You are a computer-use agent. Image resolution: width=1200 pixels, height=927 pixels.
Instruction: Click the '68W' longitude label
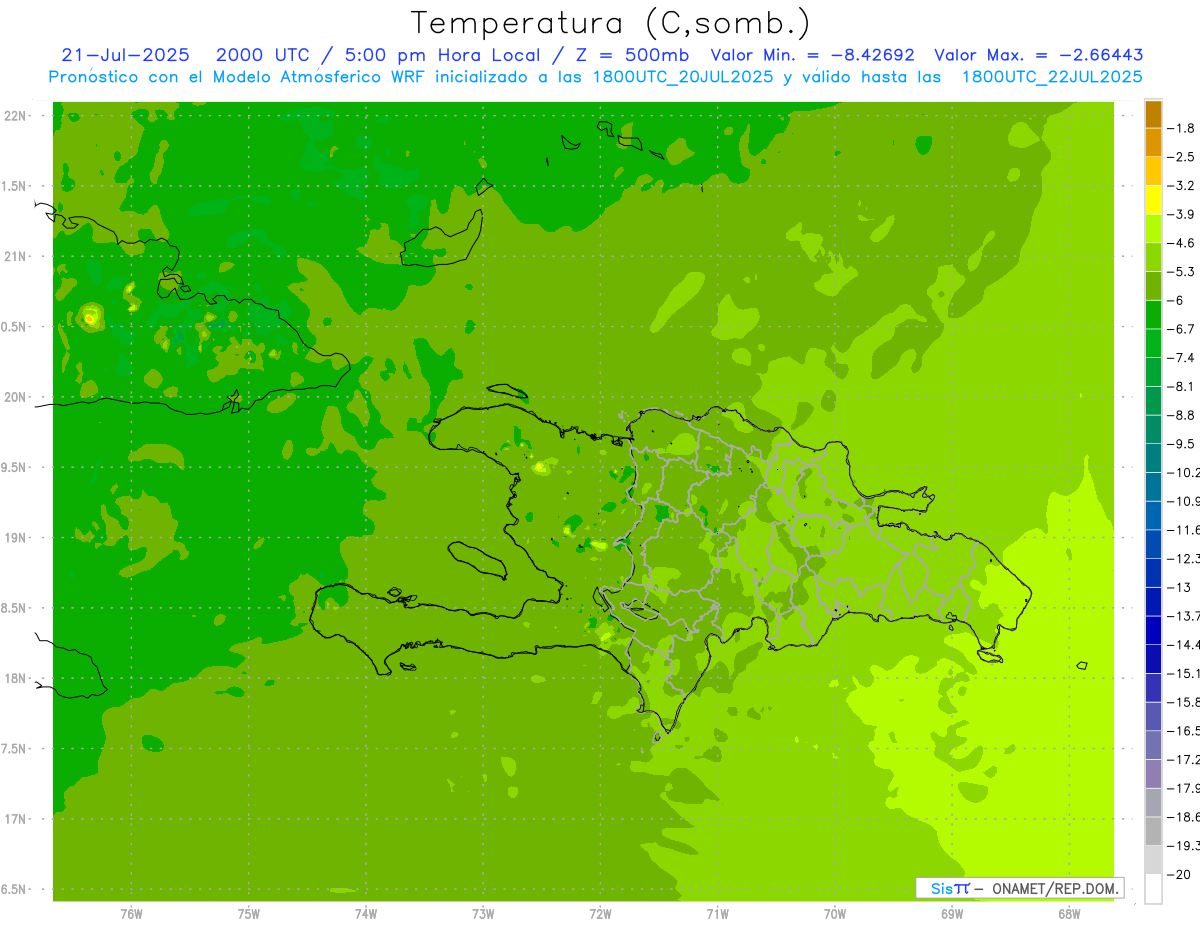coord(1069,914)
